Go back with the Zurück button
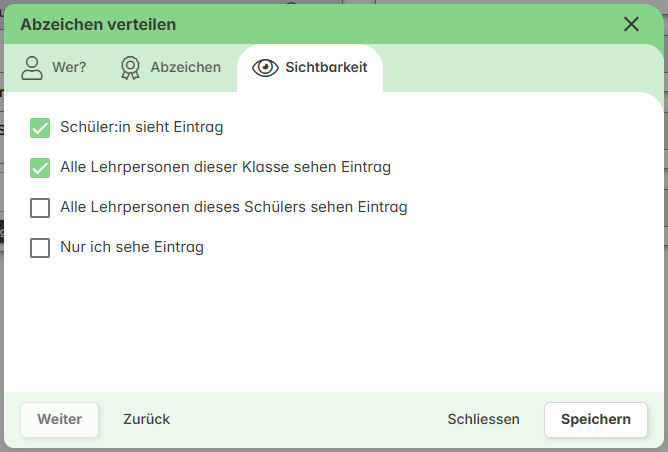The image size is (668, 452). [x=147, y=420]
